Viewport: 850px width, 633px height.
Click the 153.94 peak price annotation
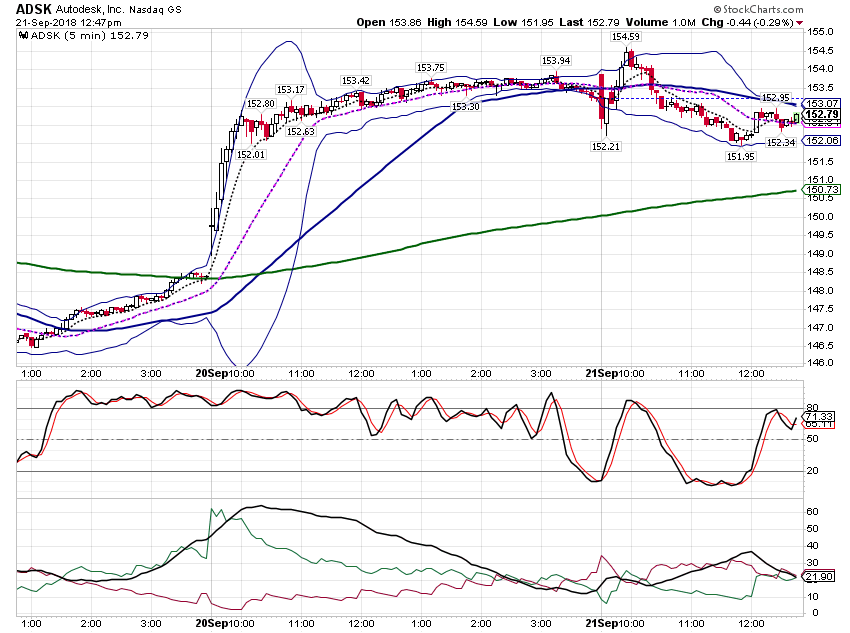click(x=556, y=61)
